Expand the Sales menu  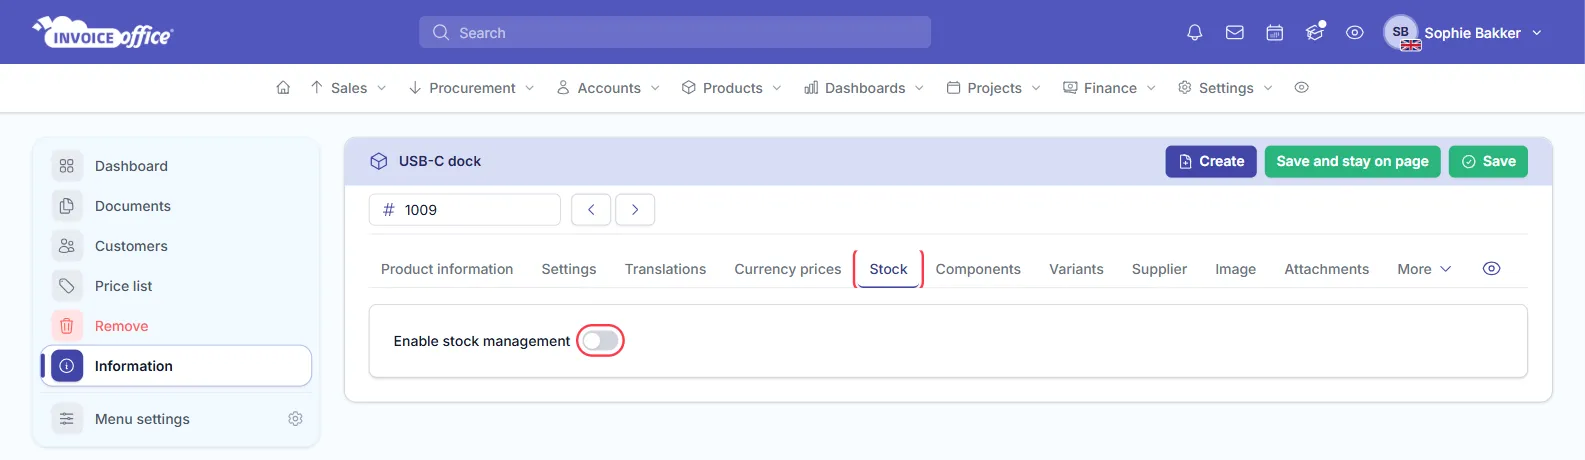tap(348, 88)
